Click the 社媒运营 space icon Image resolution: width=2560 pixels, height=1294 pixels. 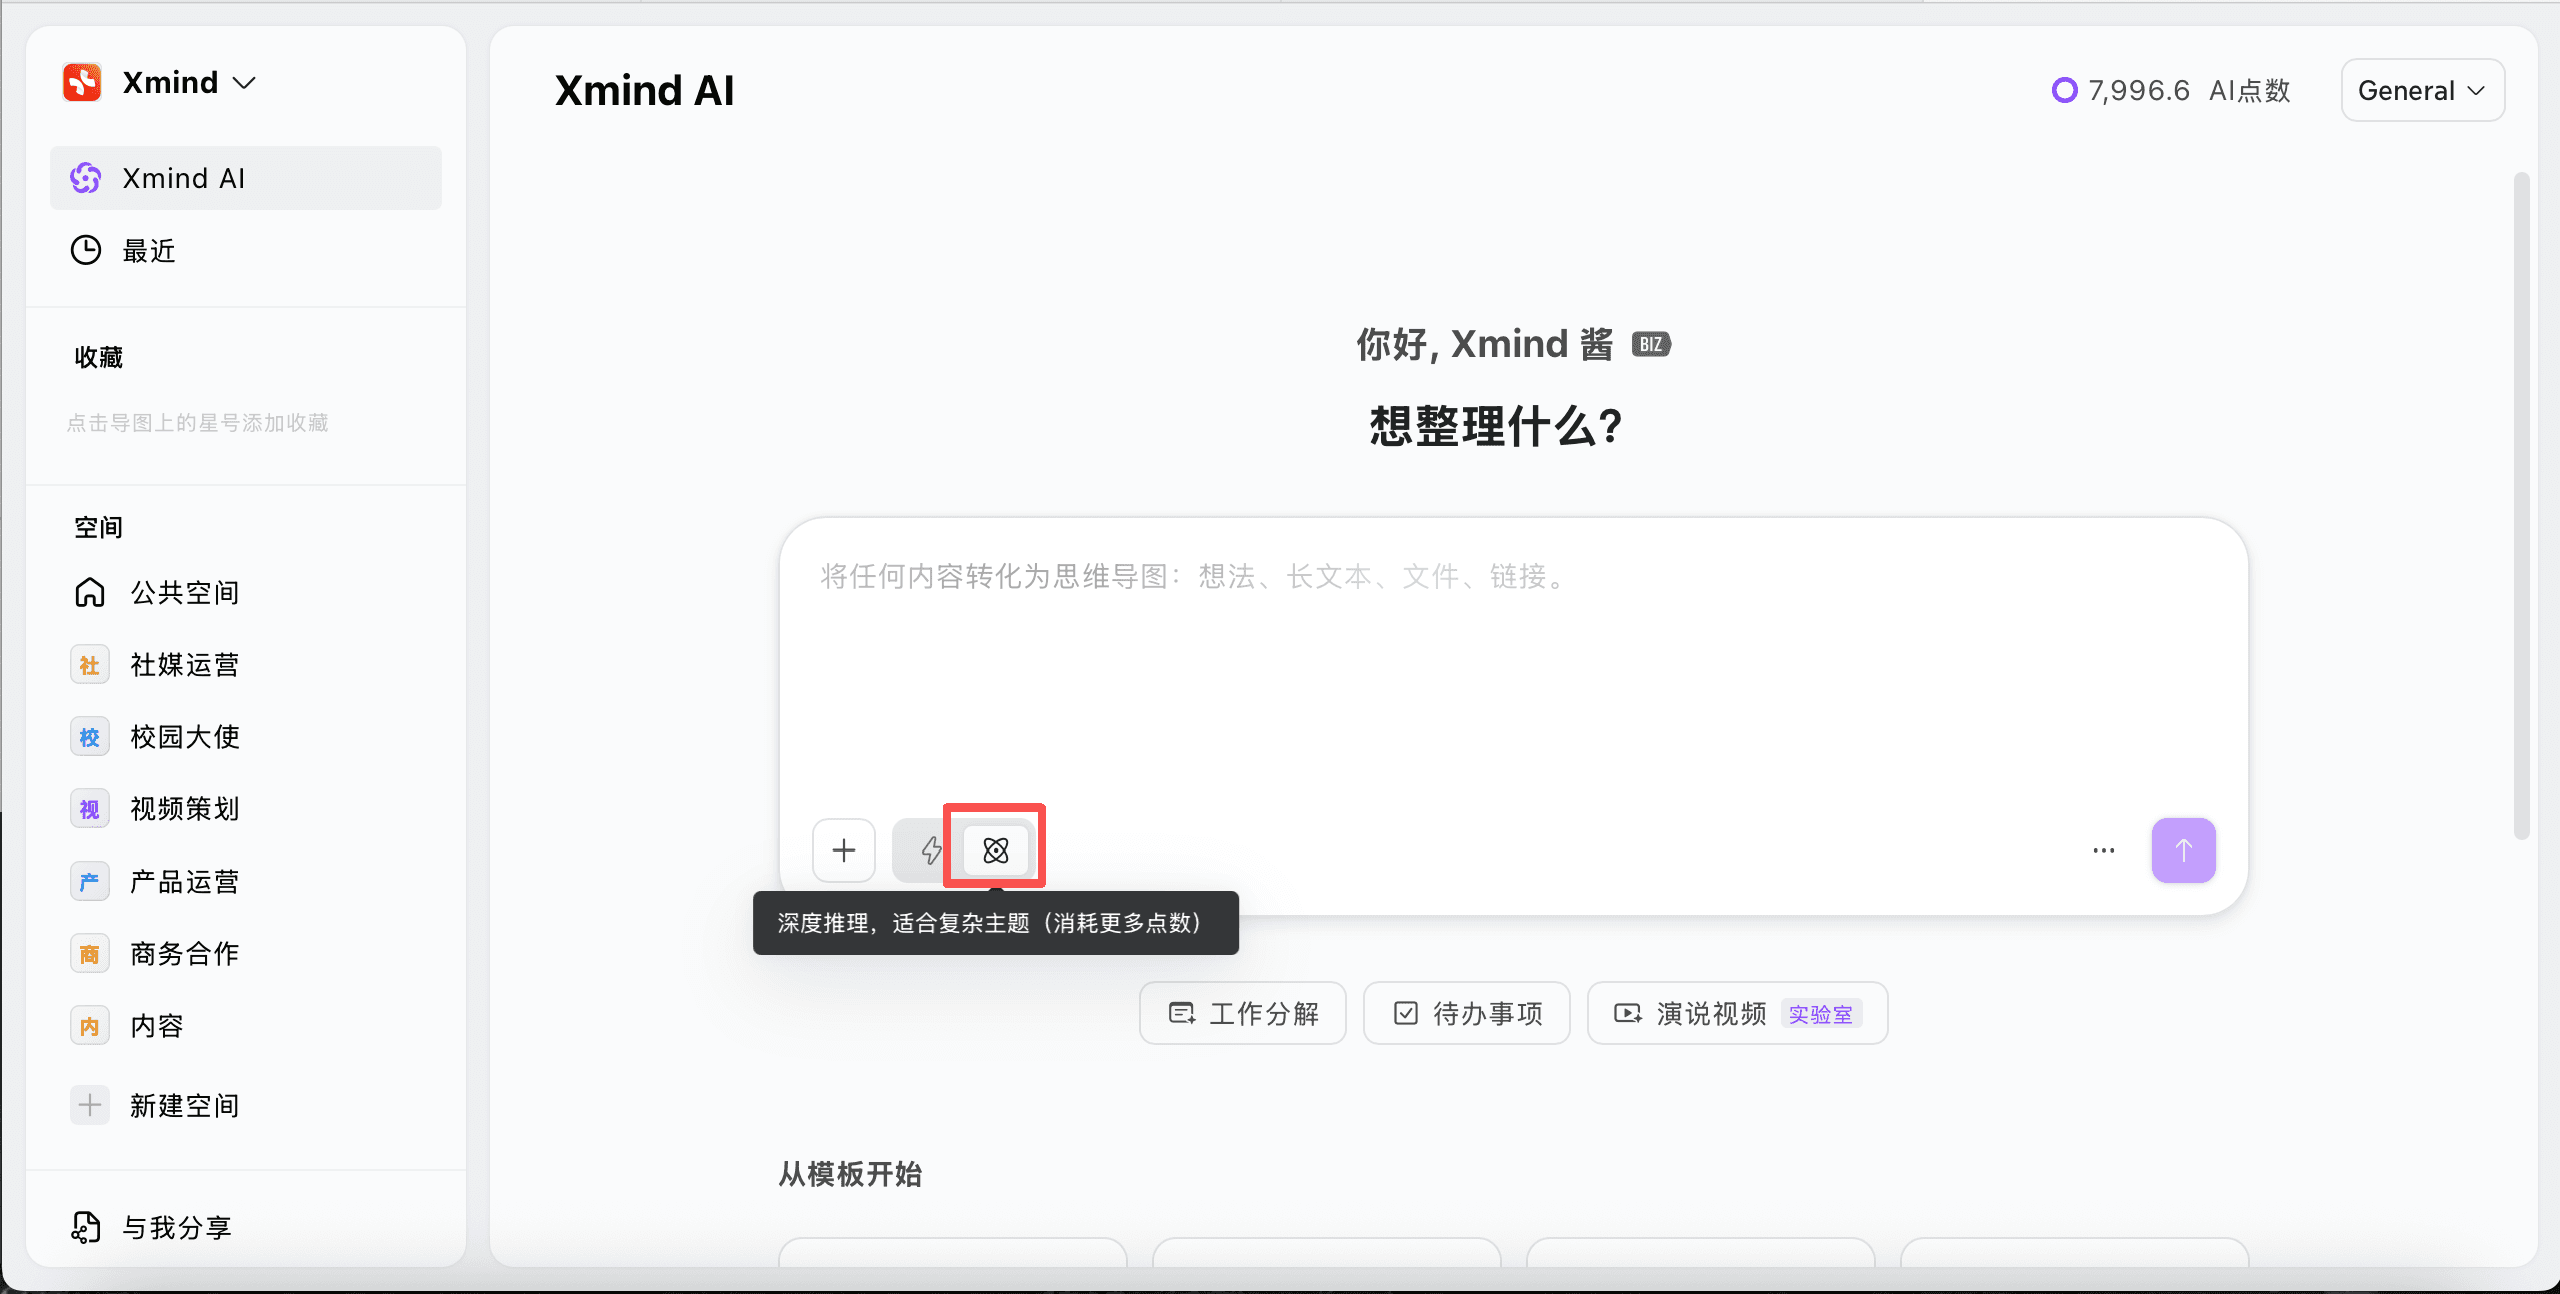[90, 665]
